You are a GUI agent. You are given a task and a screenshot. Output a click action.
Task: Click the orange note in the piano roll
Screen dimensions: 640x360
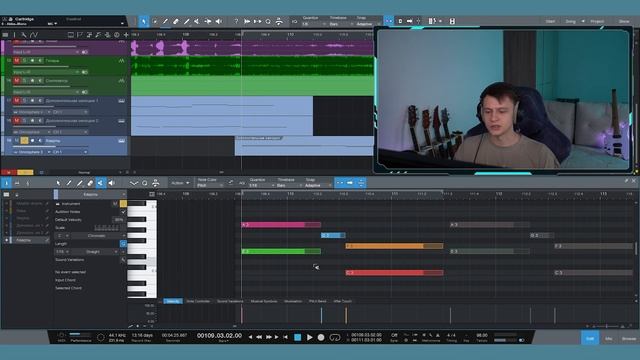point(394,246)
